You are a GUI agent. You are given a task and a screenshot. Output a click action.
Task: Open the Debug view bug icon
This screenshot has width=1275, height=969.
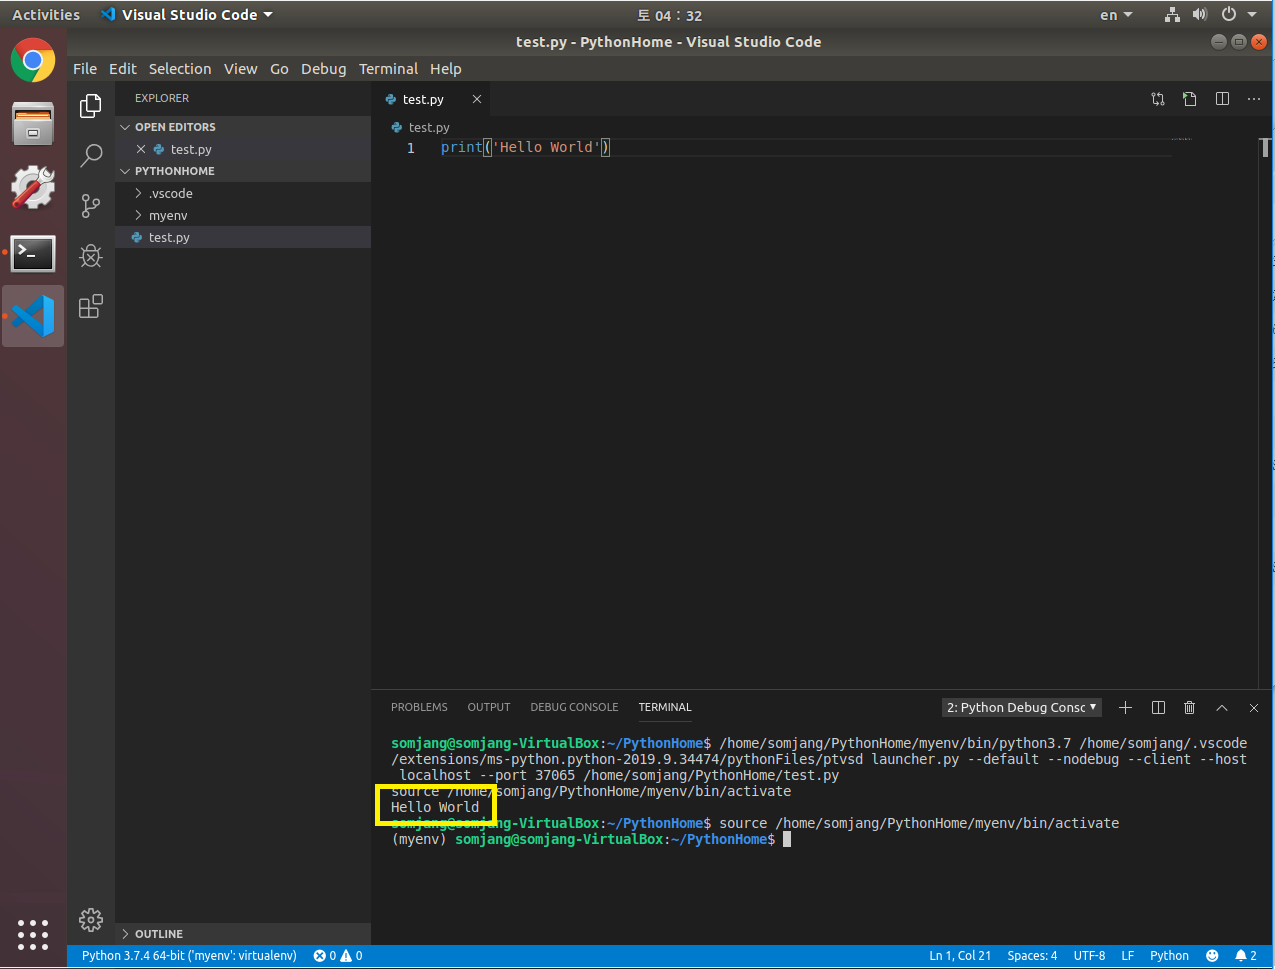91,256
